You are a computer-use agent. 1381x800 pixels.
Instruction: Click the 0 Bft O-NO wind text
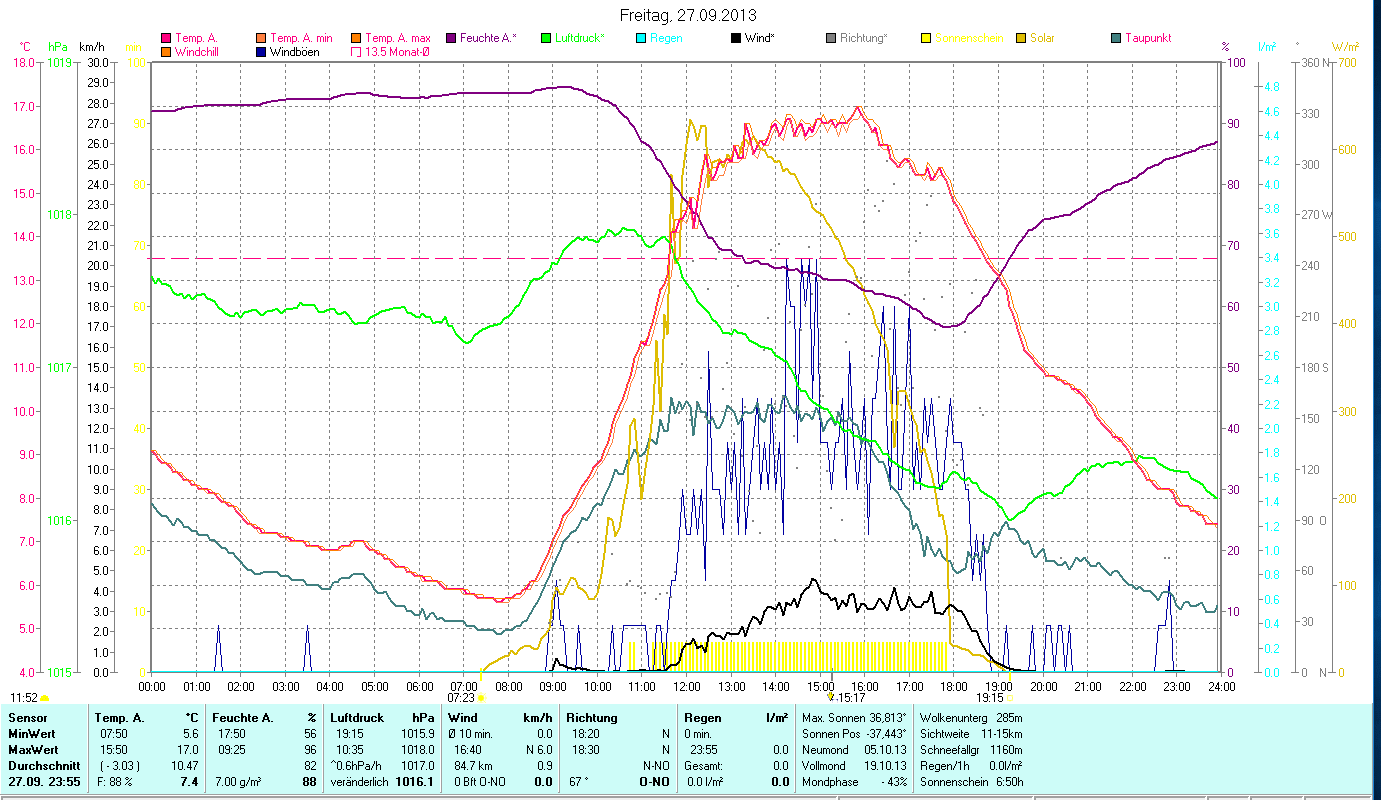(x=482, y=781)
